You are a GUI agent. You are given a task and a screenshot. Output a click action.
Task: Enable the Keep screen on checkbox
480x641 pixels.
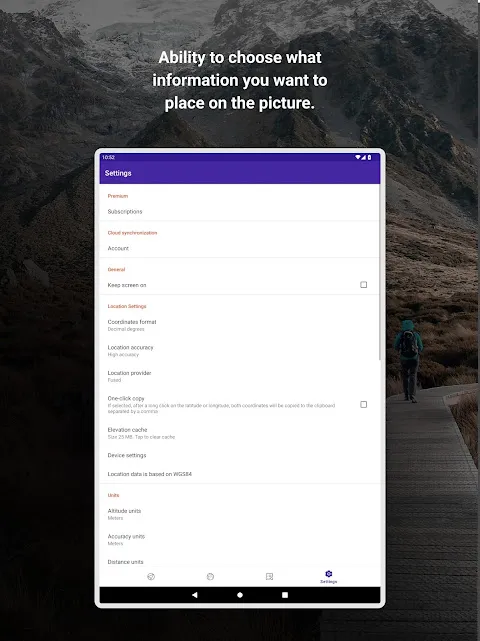tap(363, 285)
